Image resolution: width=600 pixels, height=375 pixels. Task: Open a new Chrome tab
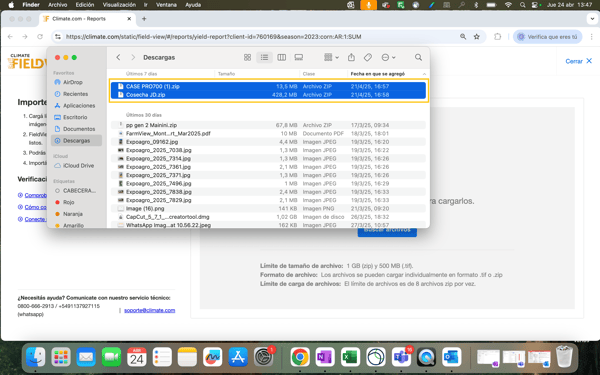144,19
